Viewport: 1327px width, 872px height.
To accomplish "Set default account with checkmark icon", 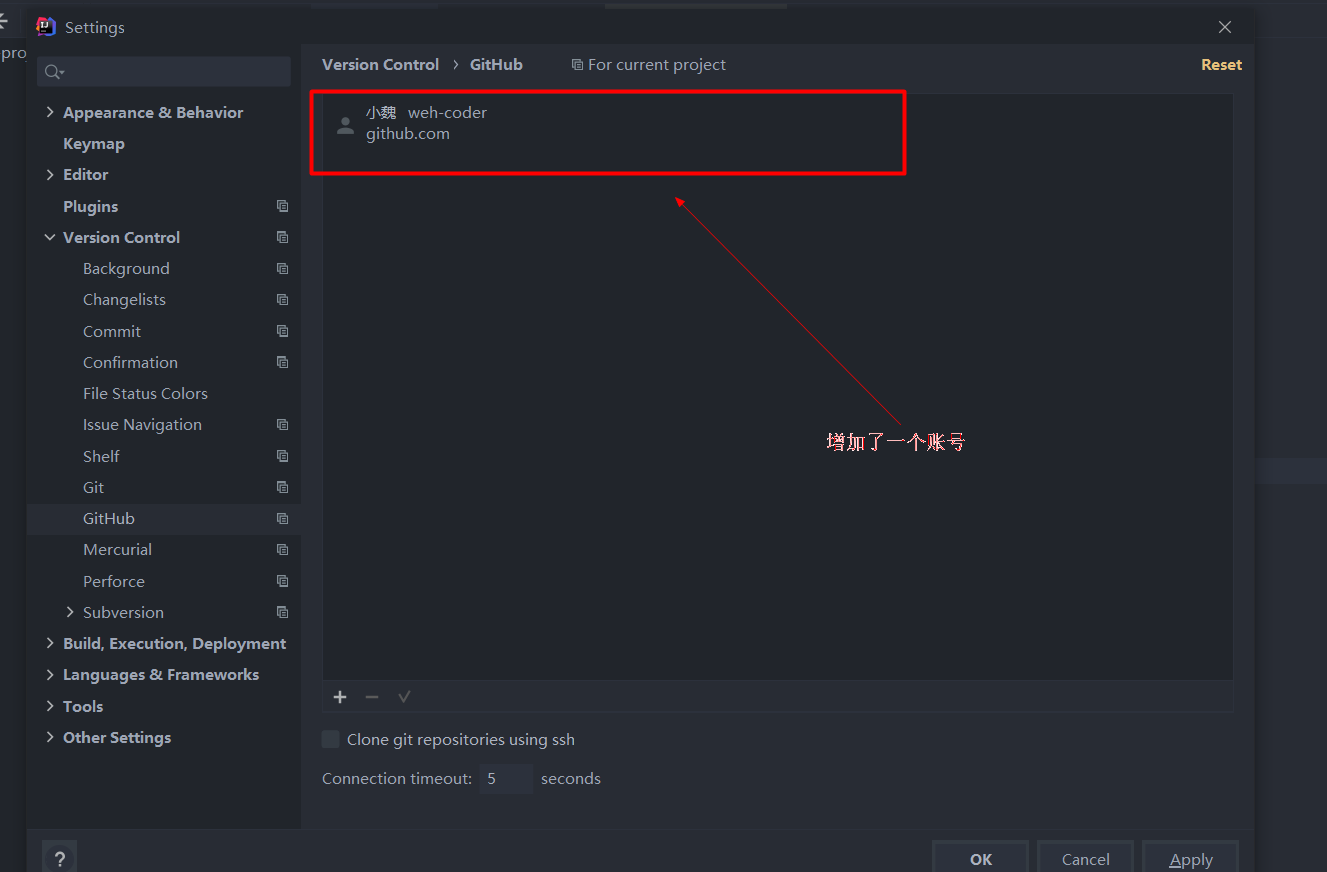I will click(x=404, y=697).
